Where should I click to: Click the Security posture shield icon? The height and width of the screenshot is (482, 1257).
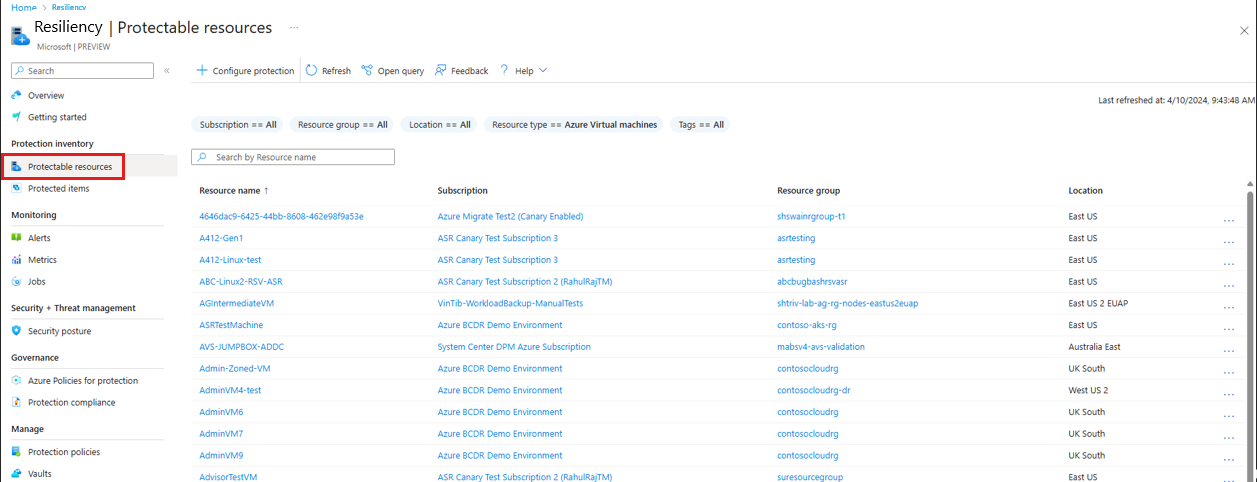coord(17,331)
